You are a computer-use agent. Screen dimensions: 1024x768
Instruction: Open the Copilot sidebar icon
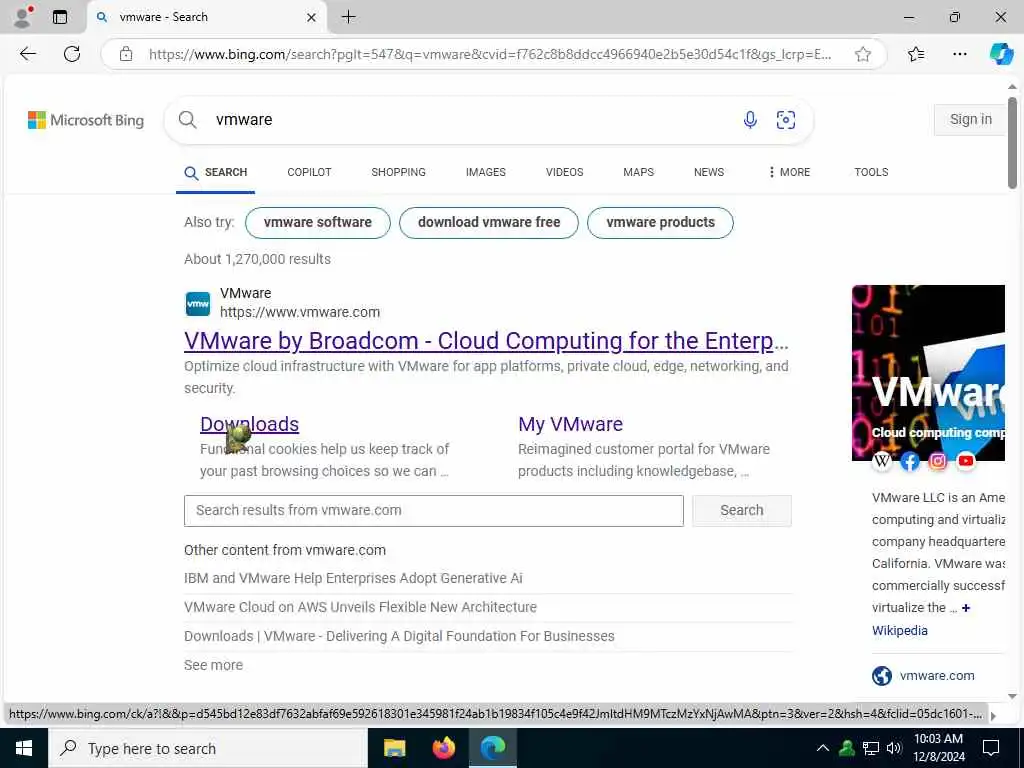click(x=1001, y=54)
